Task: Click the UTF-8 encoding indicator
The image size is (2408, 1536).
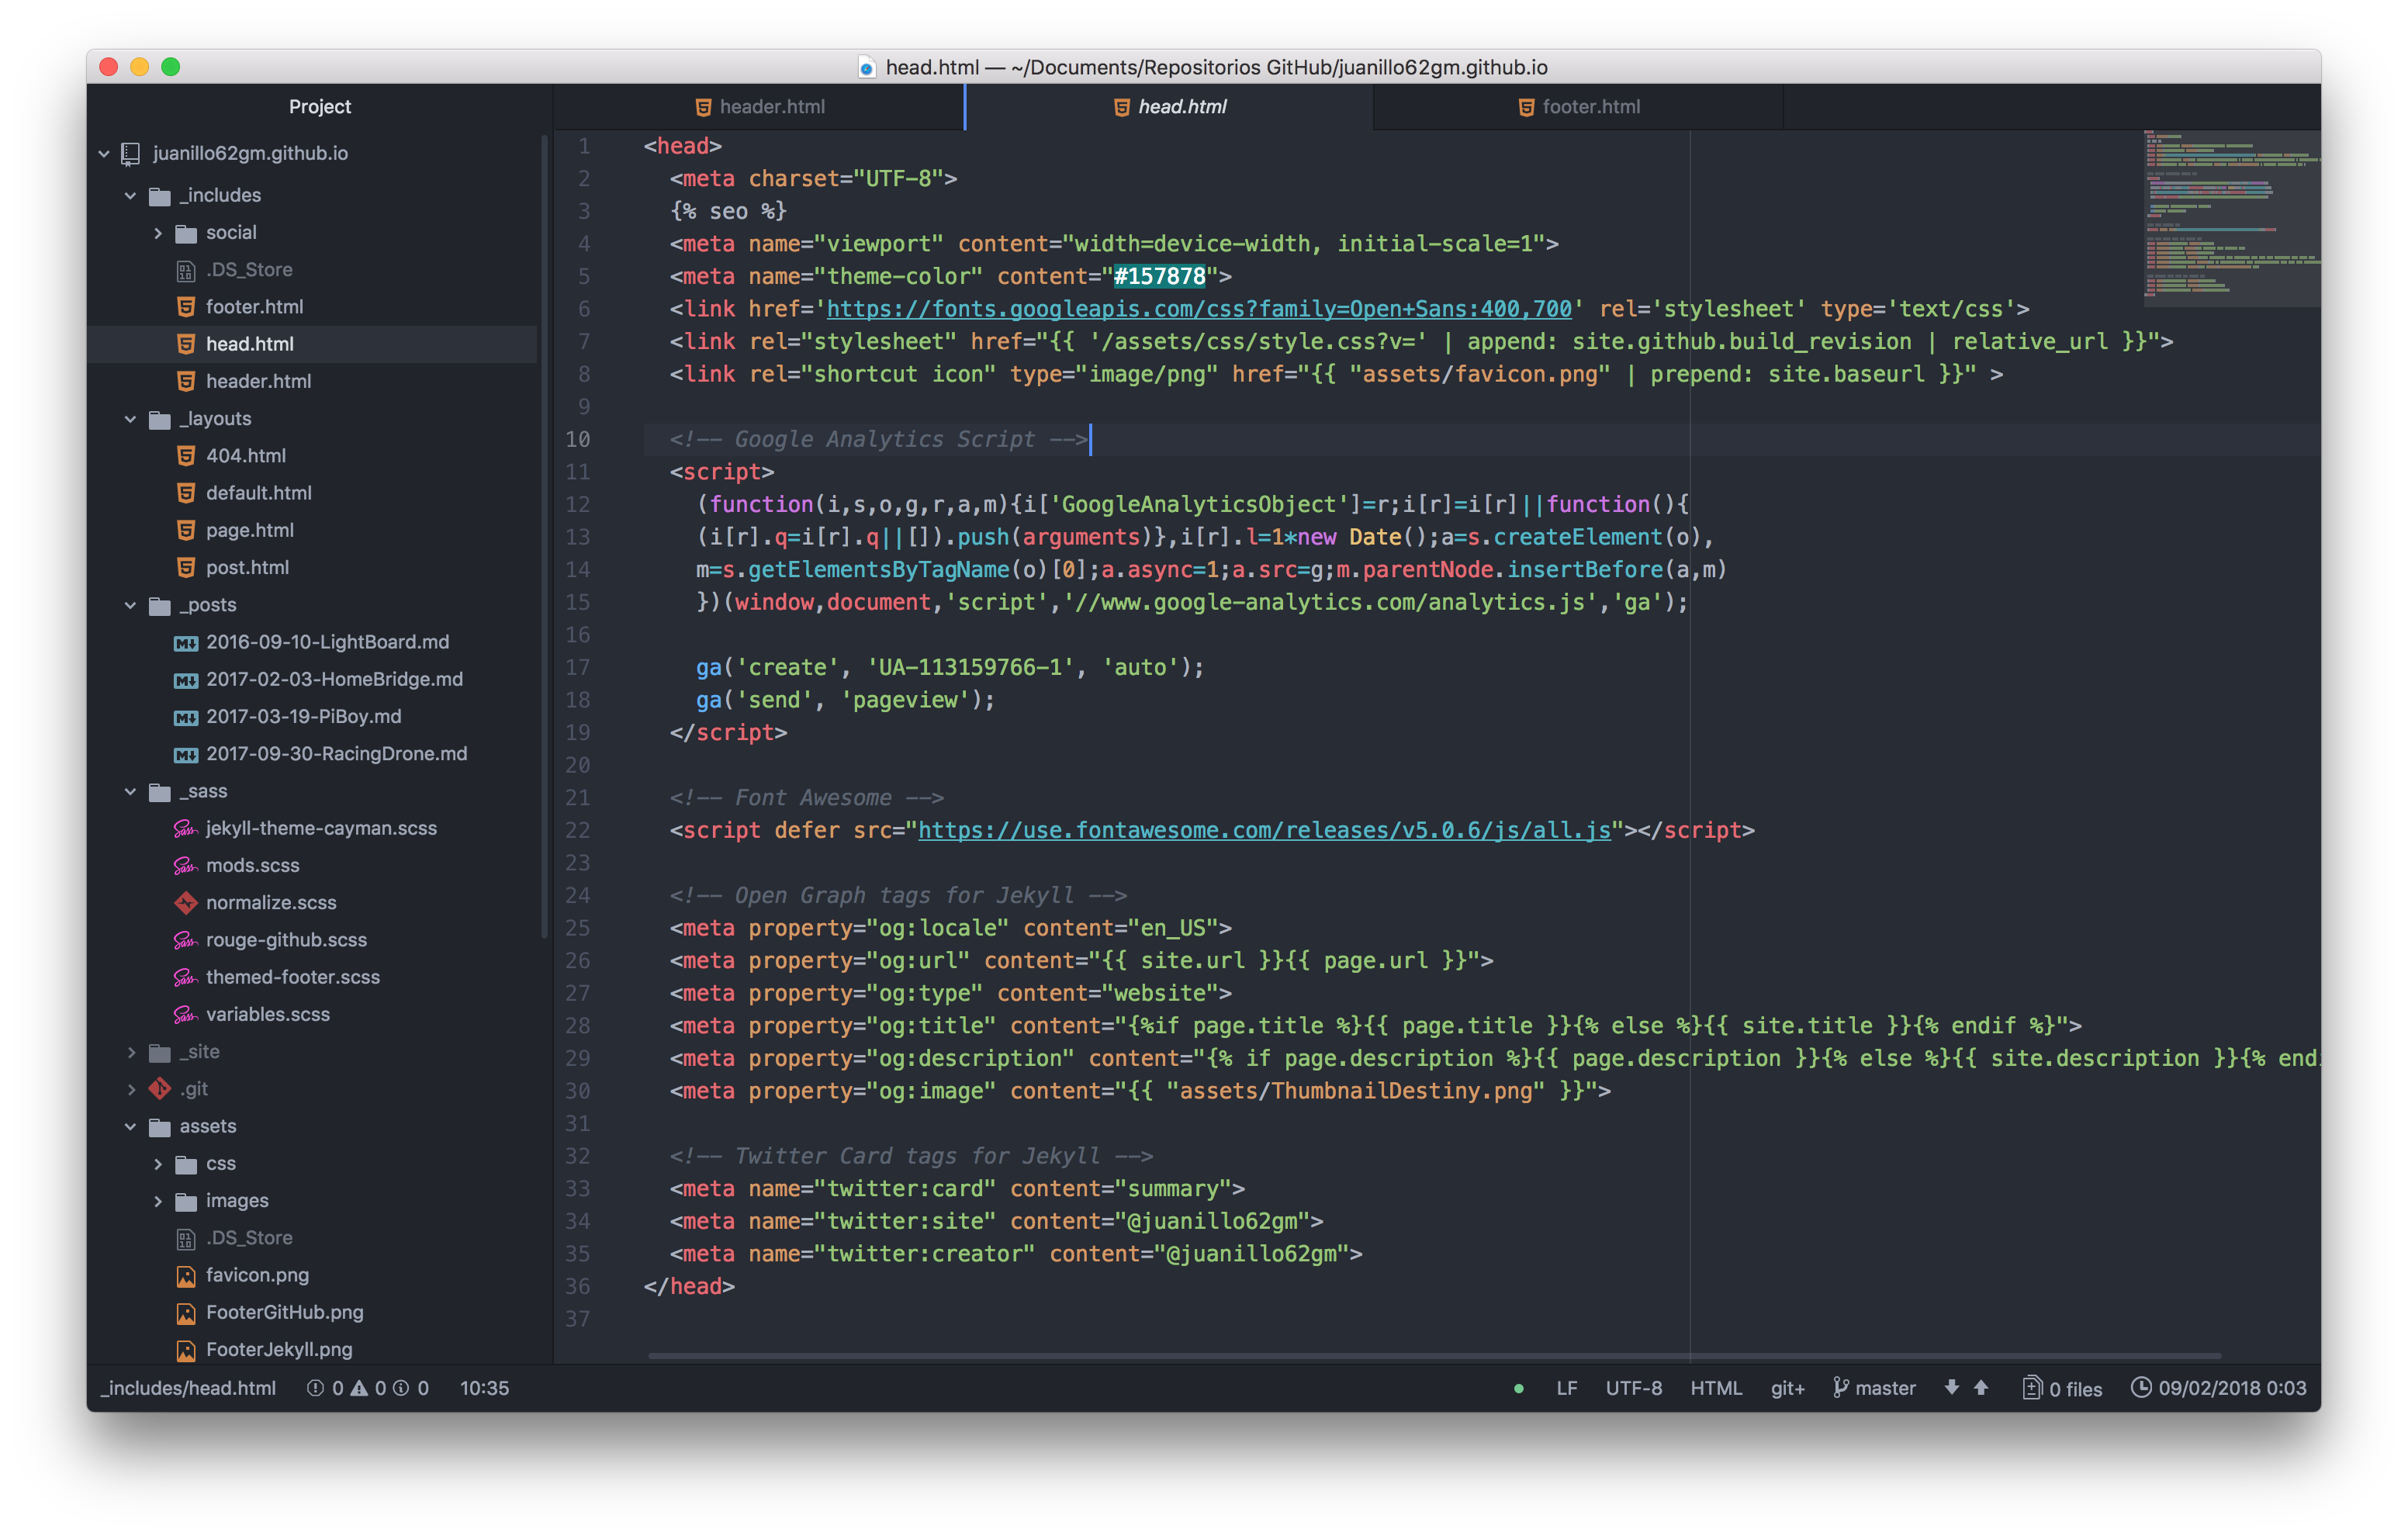Action: point(1634,1388)
